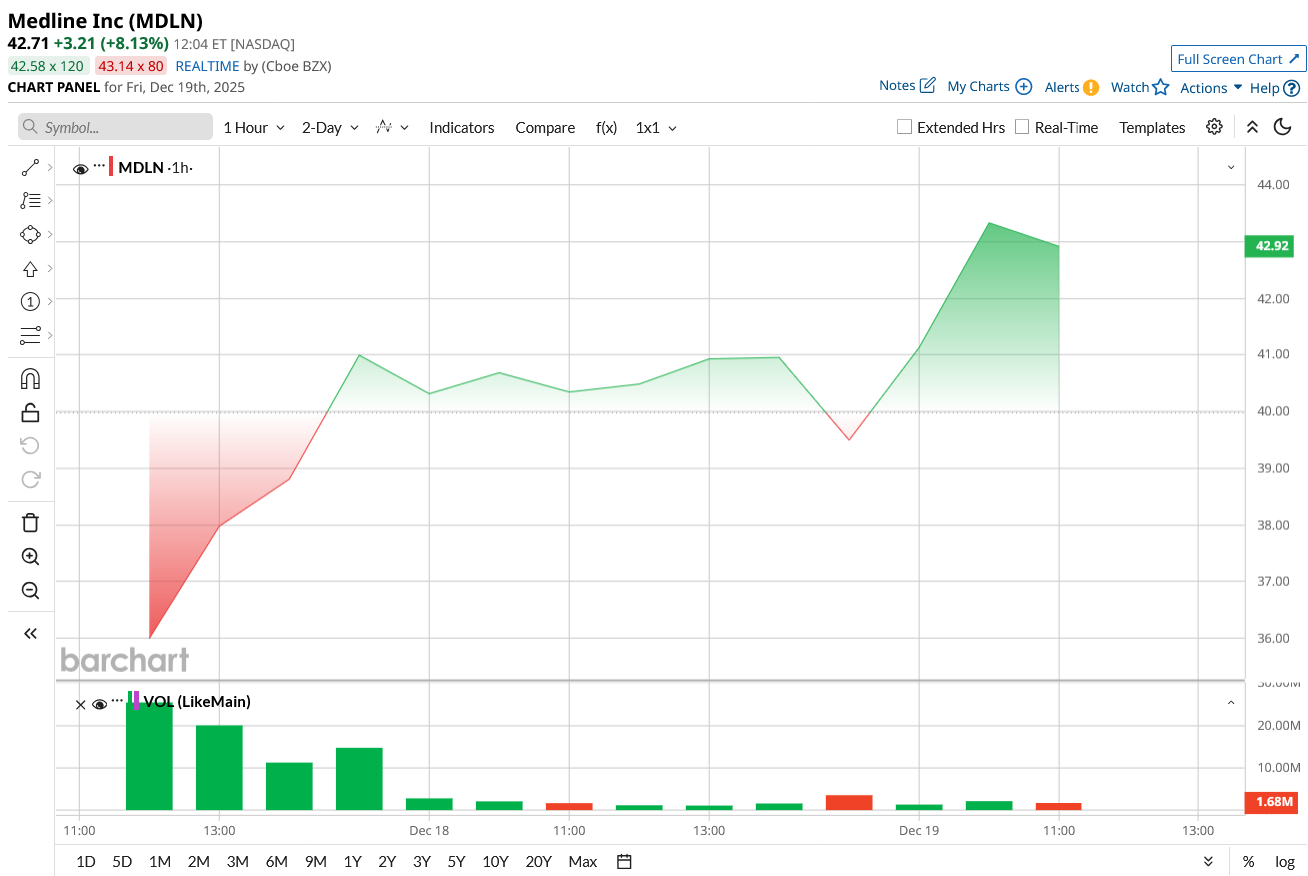
Task: Open the Compare menu
Action: pos(545,128)
